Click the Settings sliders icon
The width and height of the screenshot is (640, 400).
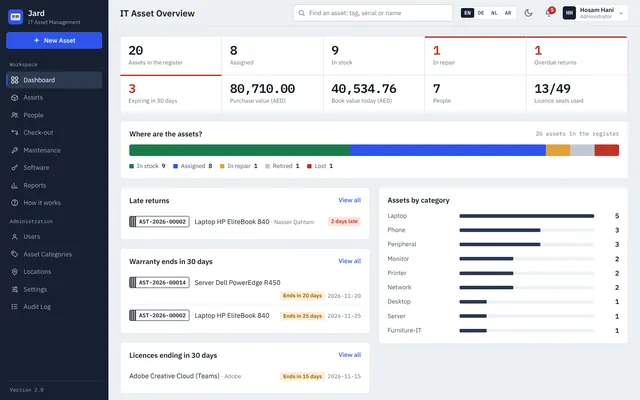(15, 289)
